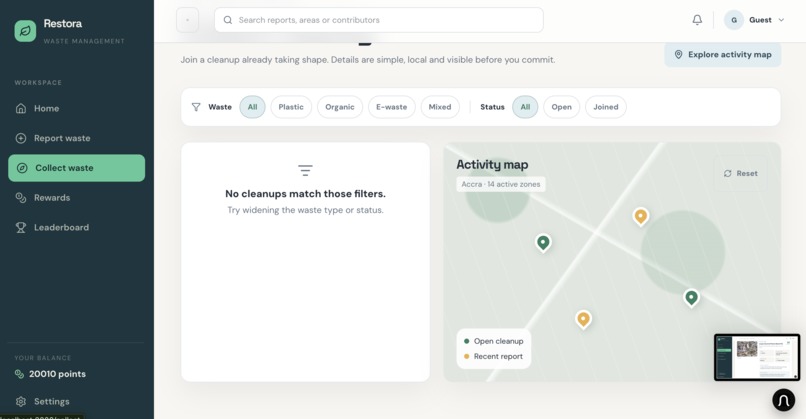Filter by Mixed waste
Viewport: 806px width, 419px height.
click(440, 107)
